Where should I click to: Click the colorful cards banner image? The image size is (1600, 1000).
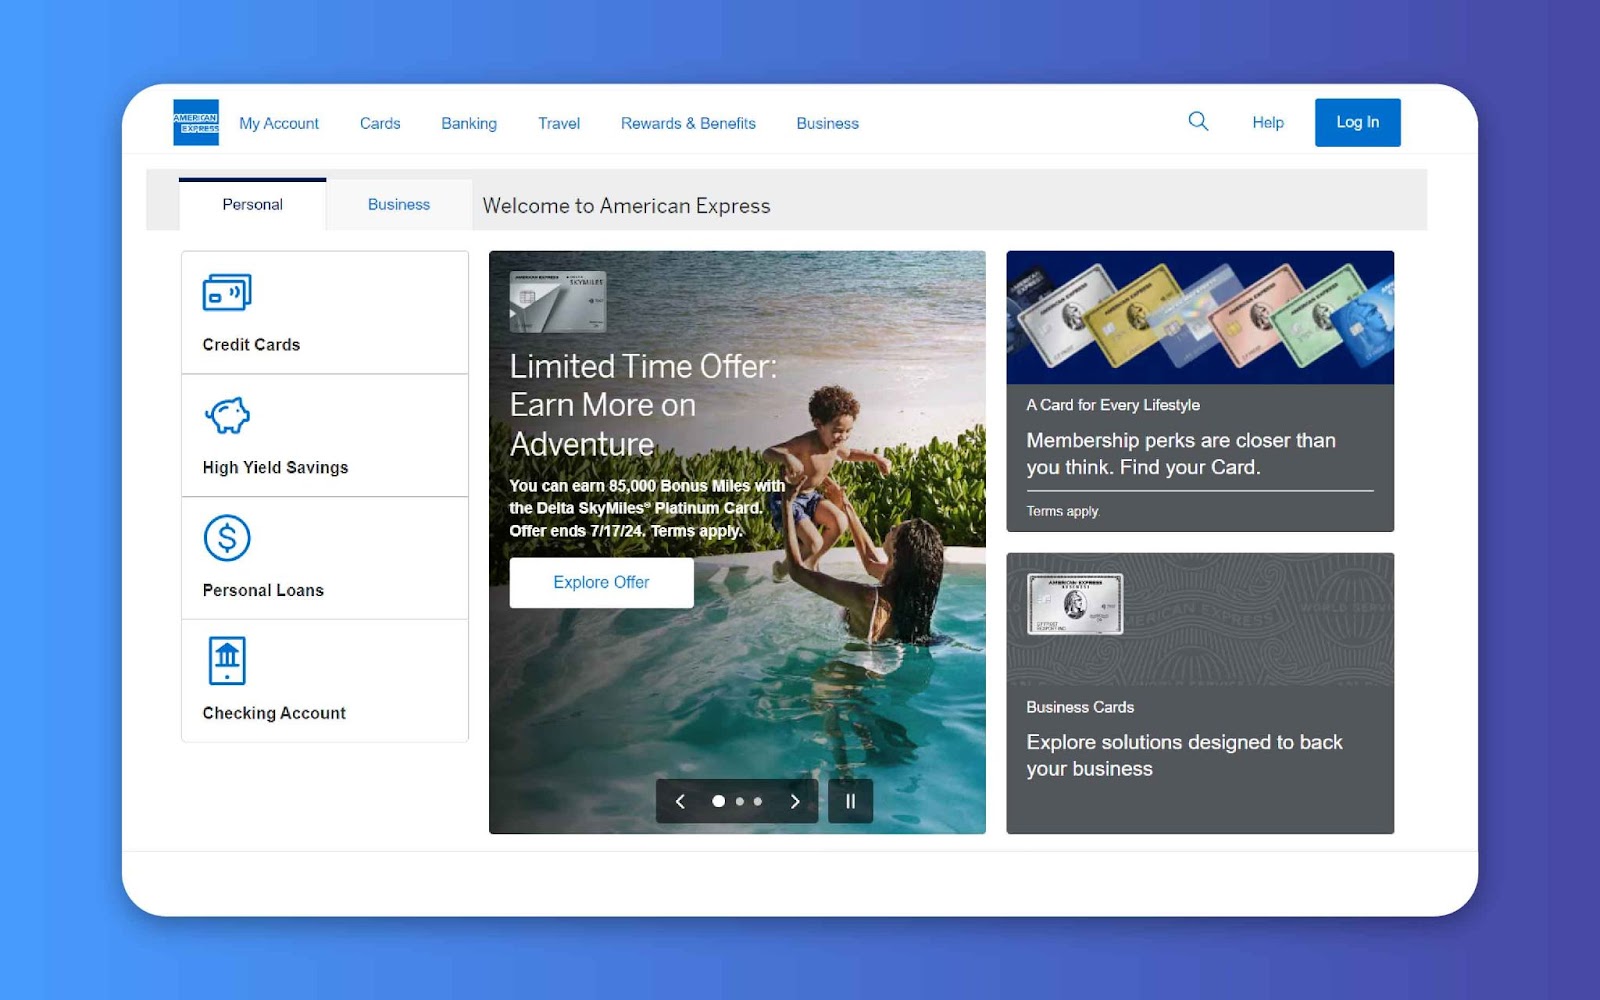coord(1200,317)
